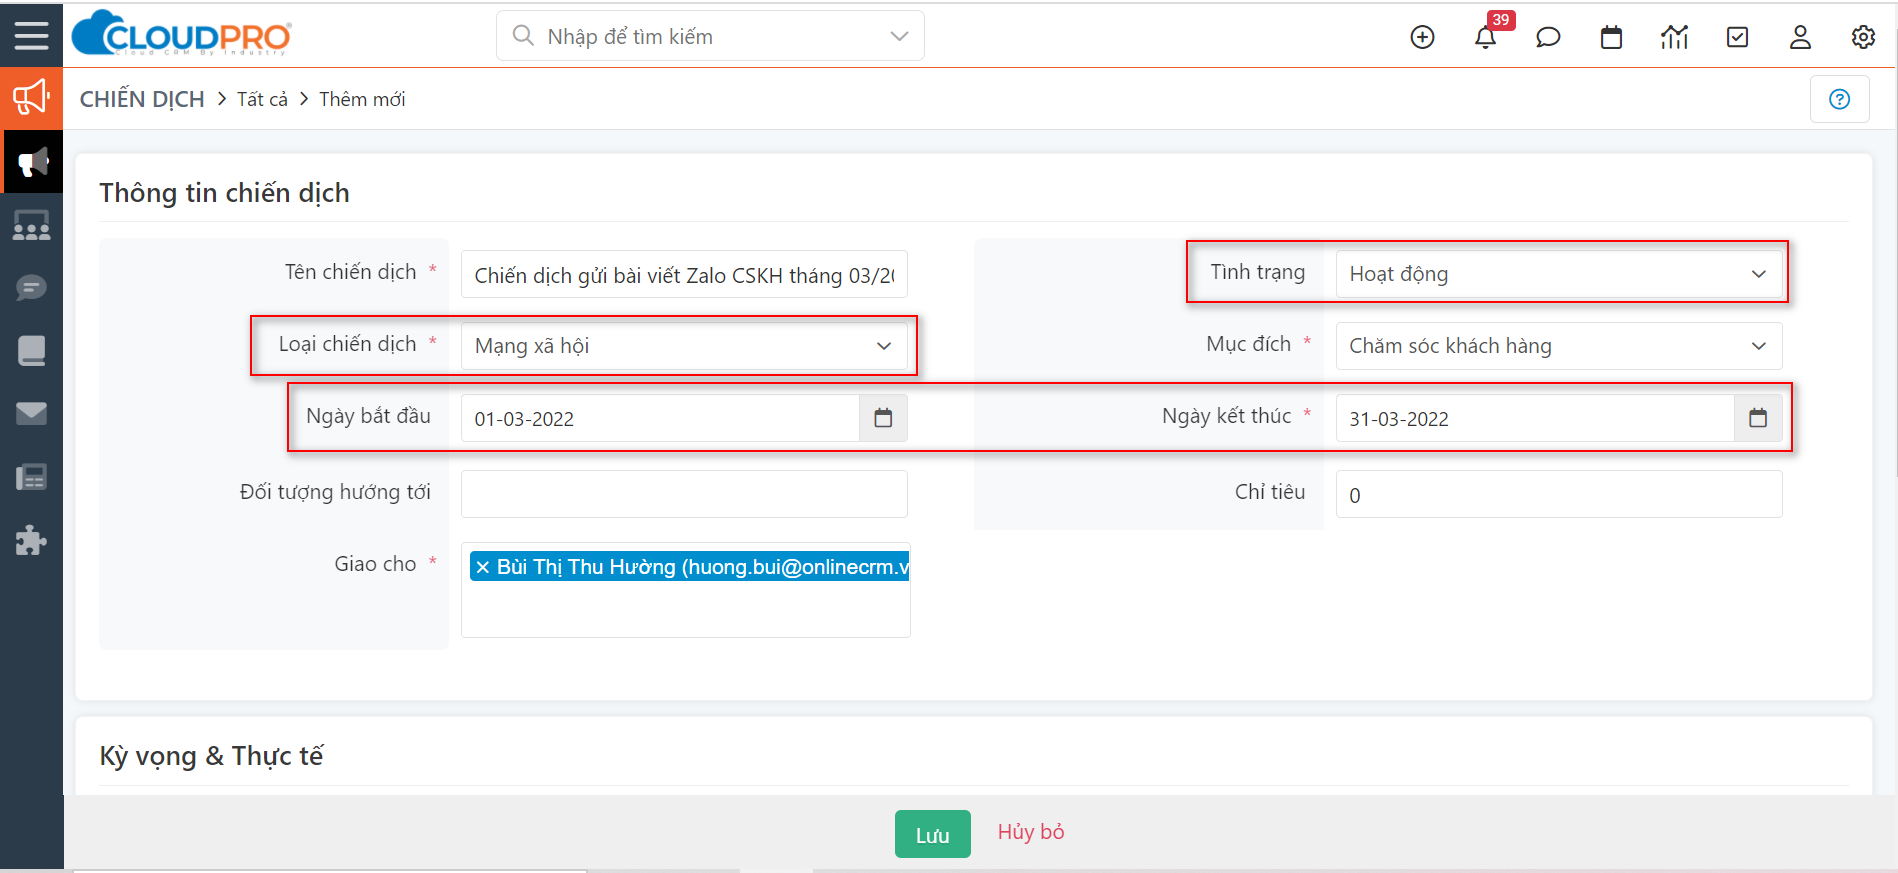Image resolution: width=1898 pixels, height=873 pixels.
Task: Click the help question mark button
Action: (x=1840, y=99)
